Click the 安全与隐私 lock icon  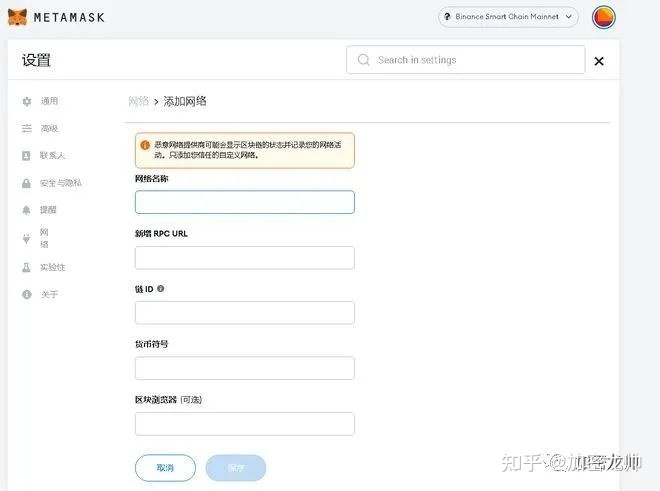coord(27,183)
